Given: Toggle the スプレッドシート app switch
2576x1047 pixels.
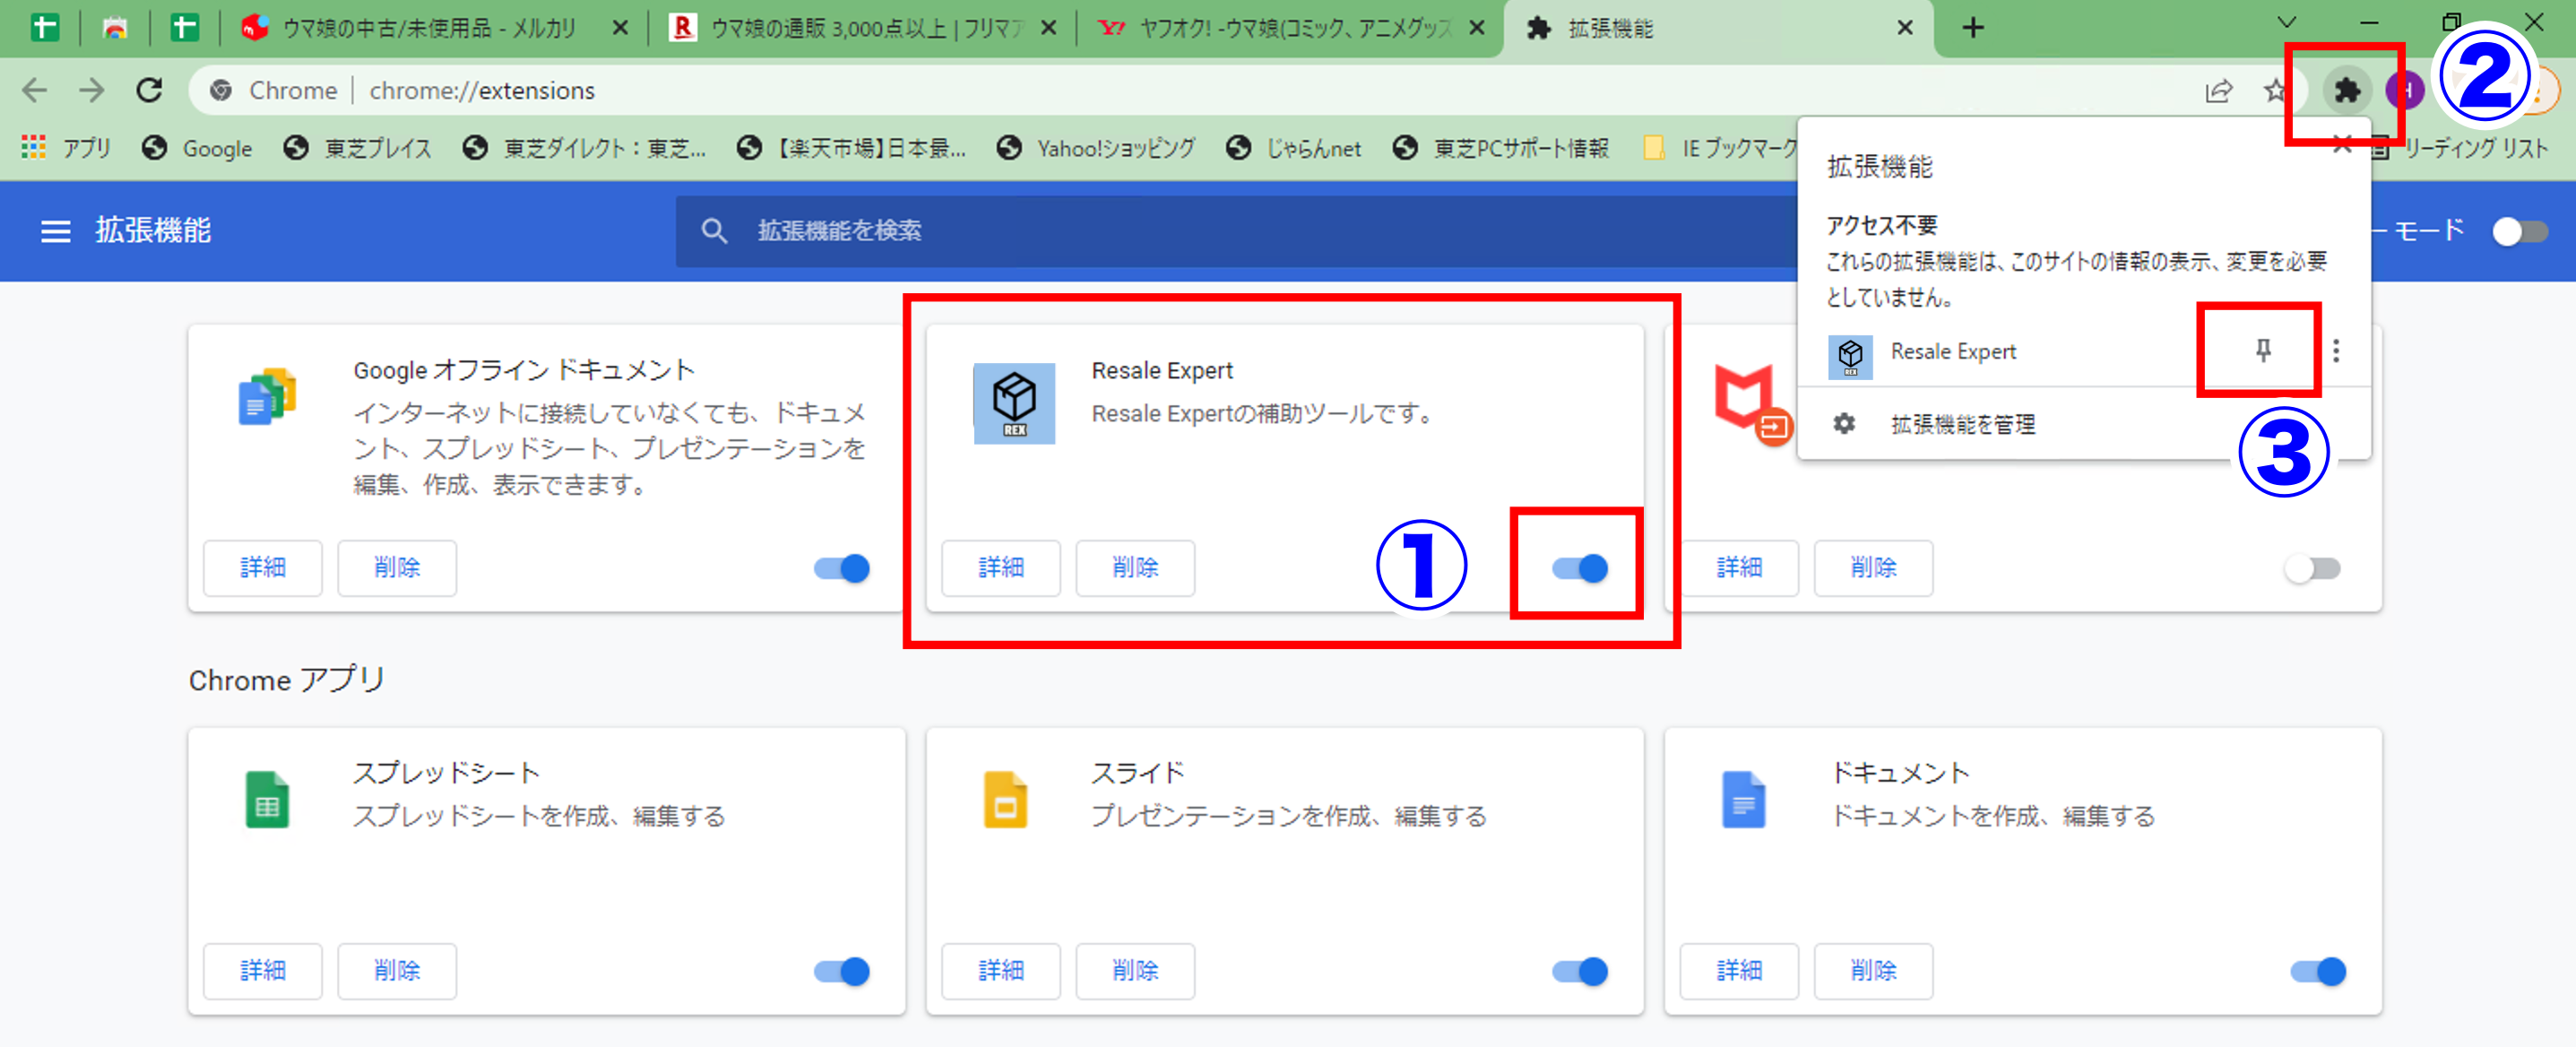Looking at the screenshot, I should pos(841,971).
